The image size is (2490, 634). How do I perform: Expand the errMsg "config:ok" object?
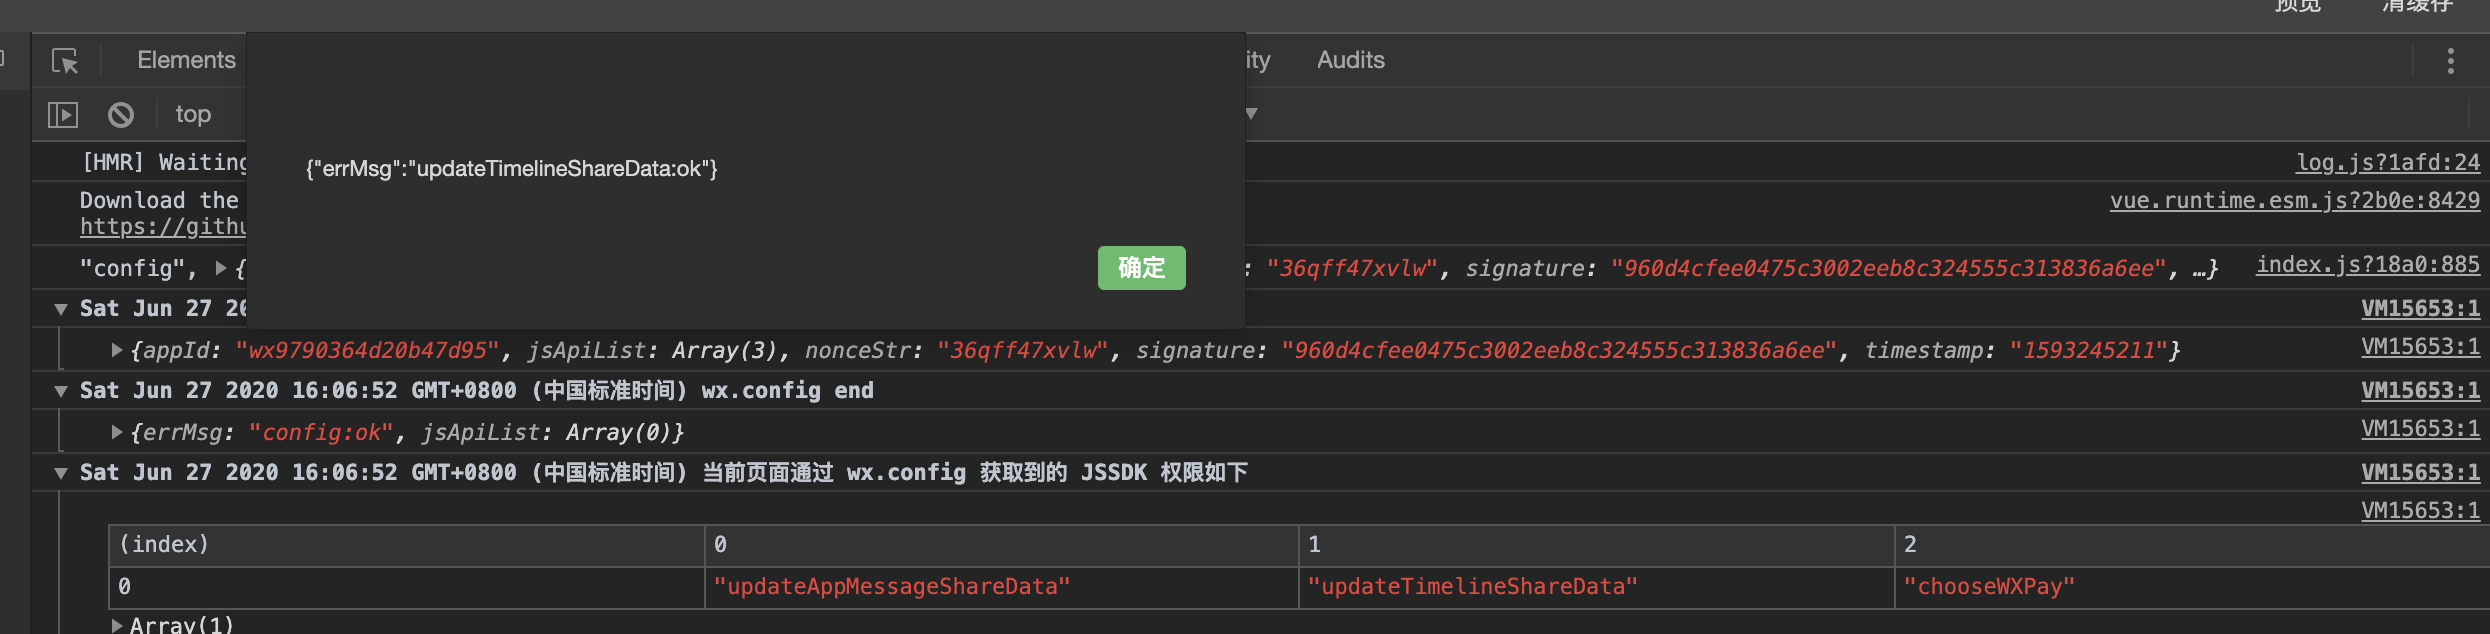click(117, 432)
